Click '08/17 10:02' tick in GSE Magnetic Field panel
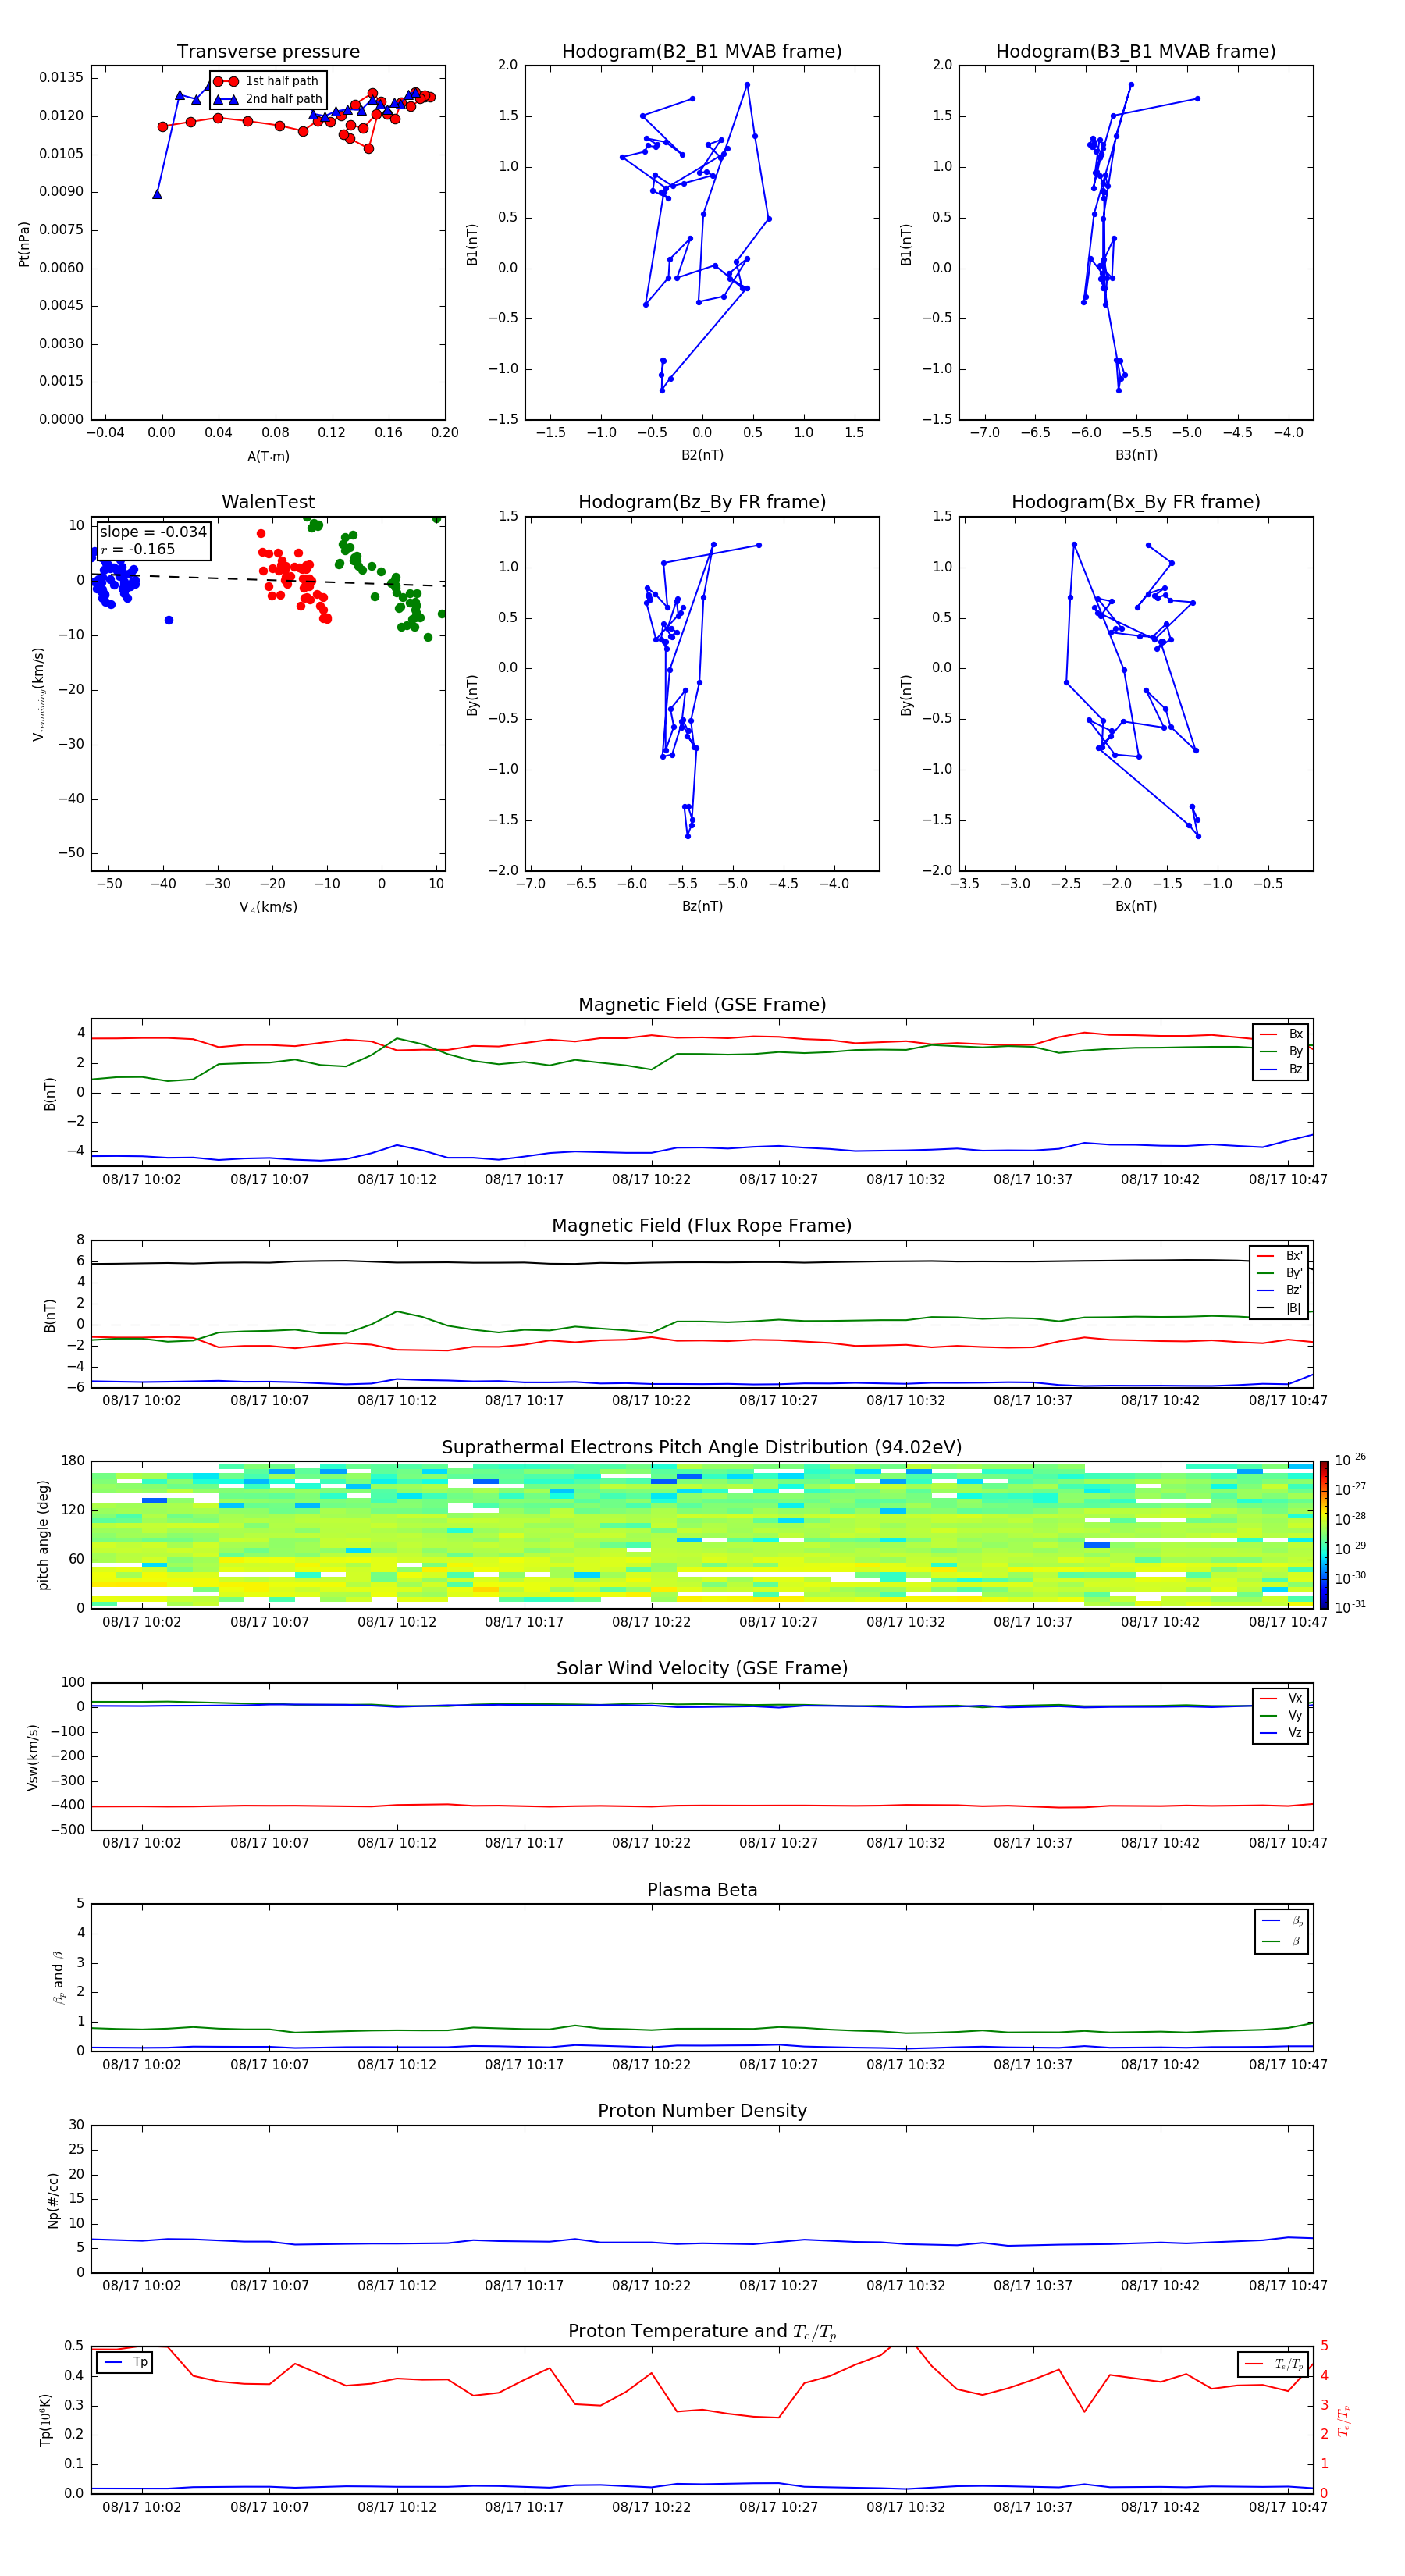1405x2576 pixels. (x=142, y=1179)
